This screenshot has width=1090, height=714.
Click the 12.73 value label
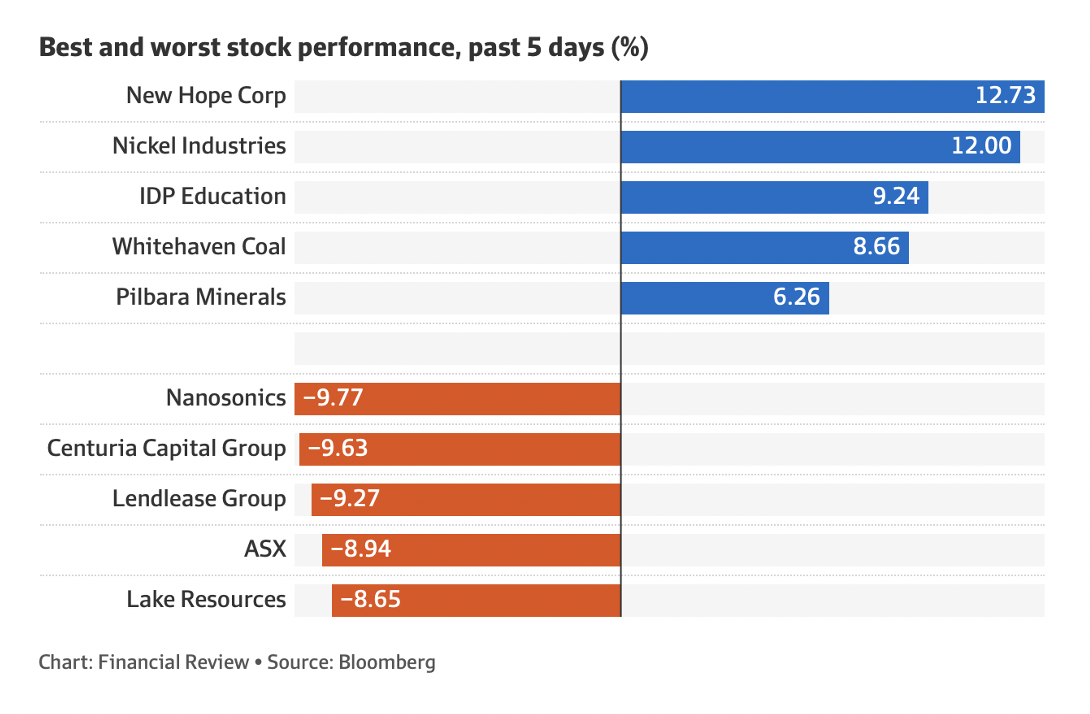click(x=1005, y=96)
